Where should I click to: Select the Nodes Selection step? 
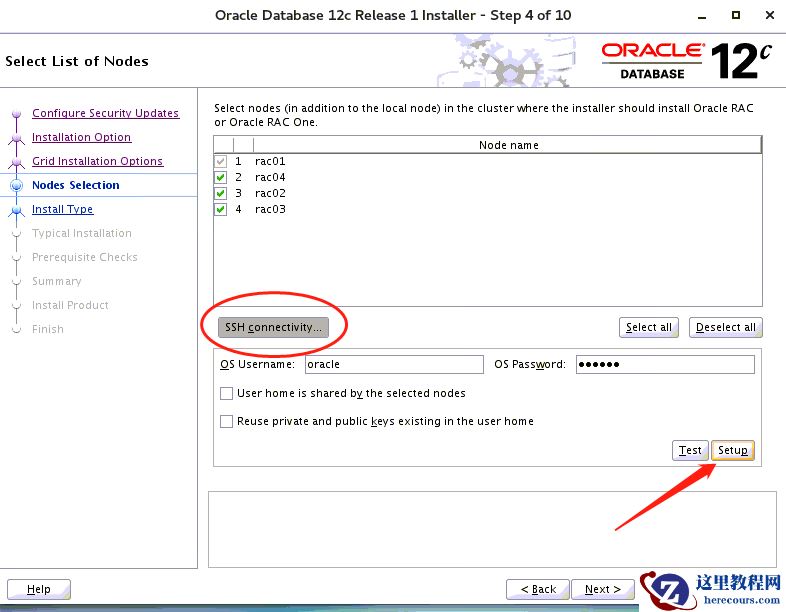tap(76, 185)
